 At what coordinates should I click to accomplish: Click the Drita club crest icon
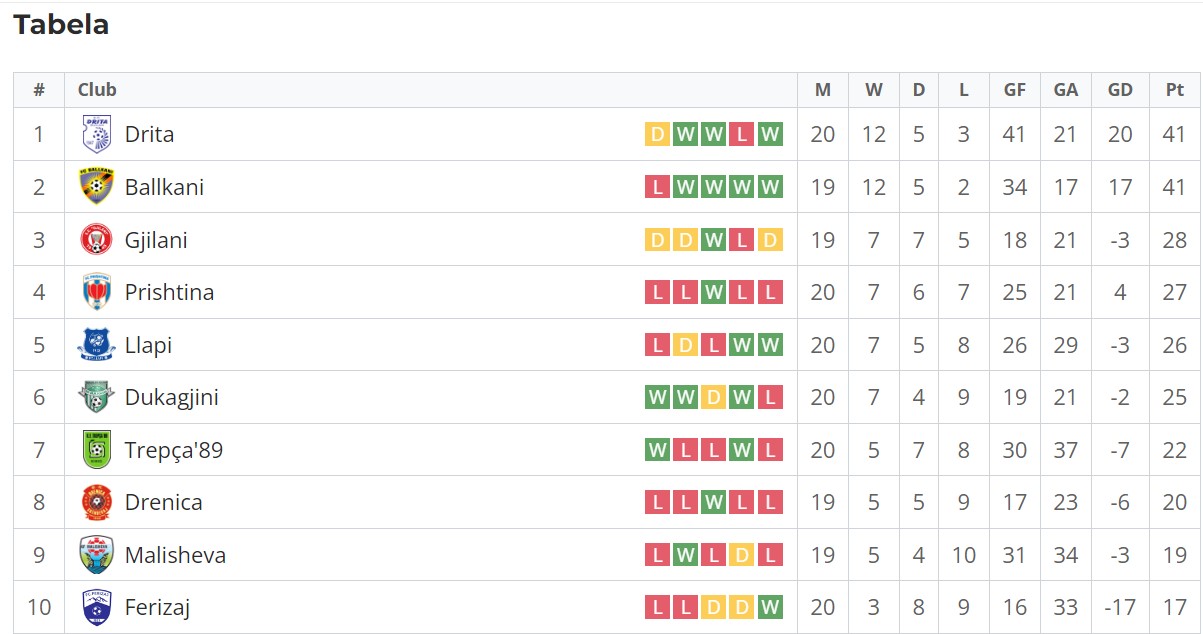(x=97, y=134)
